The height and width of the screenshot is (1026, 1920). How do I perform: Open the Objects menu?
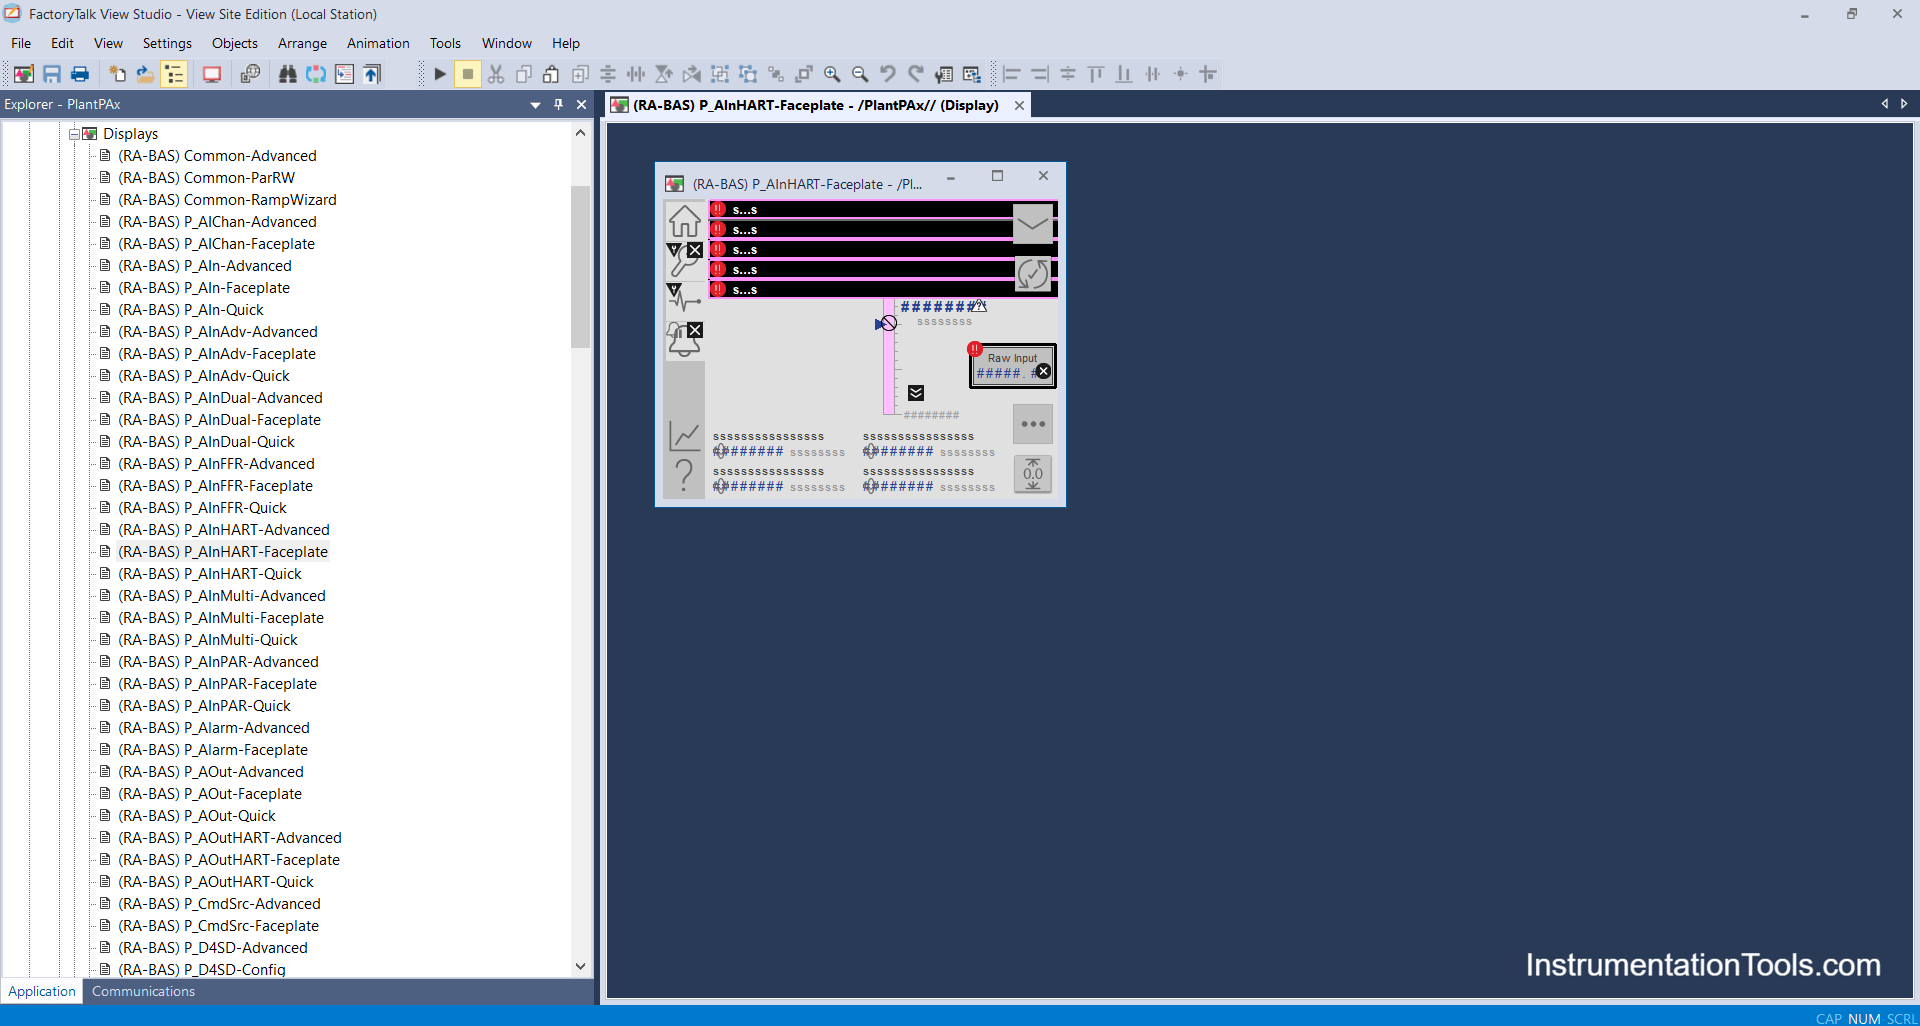click(234, 43)
